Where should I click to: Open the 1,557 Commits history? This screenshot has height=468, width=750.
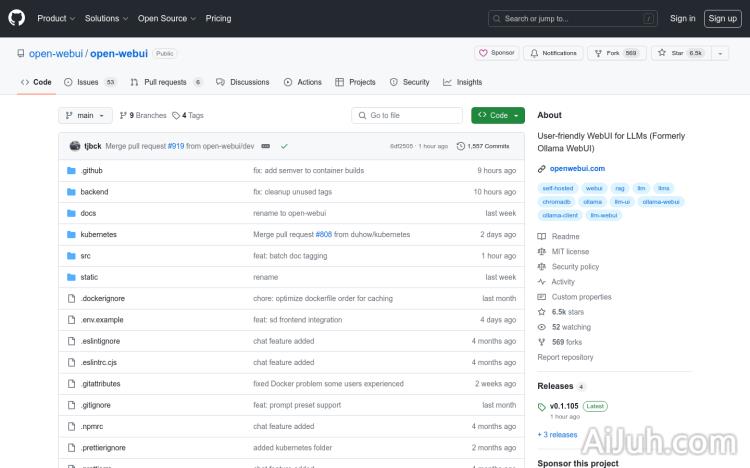483,146
